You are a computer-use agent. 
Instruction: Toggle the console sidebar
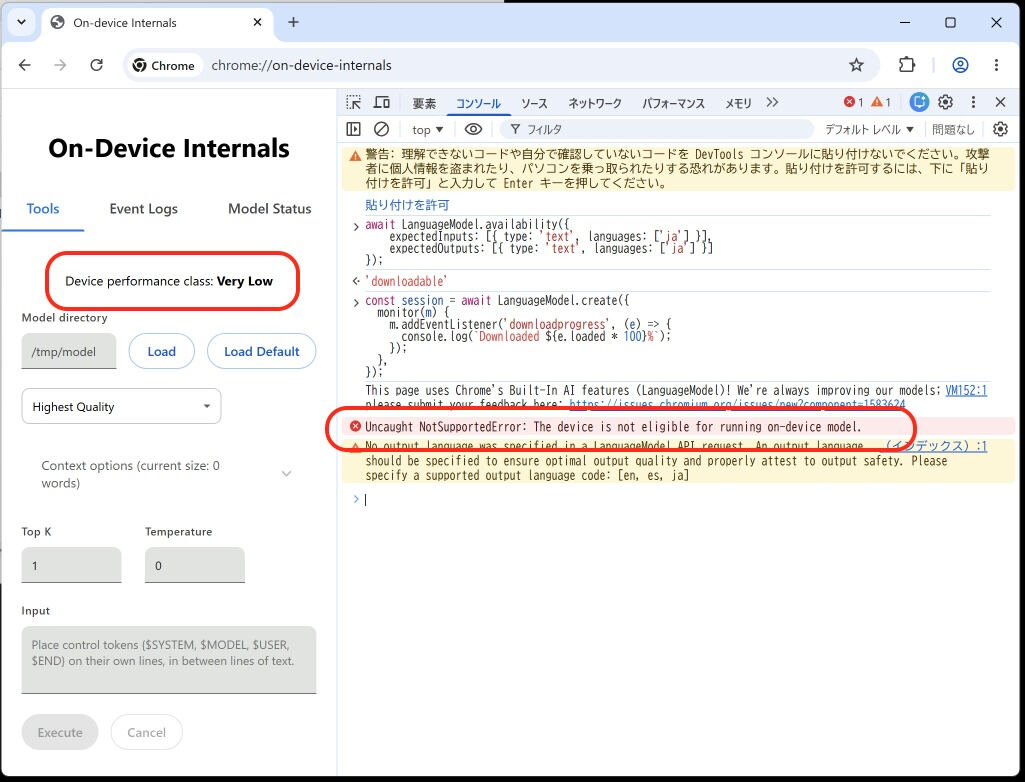[354, 129]
